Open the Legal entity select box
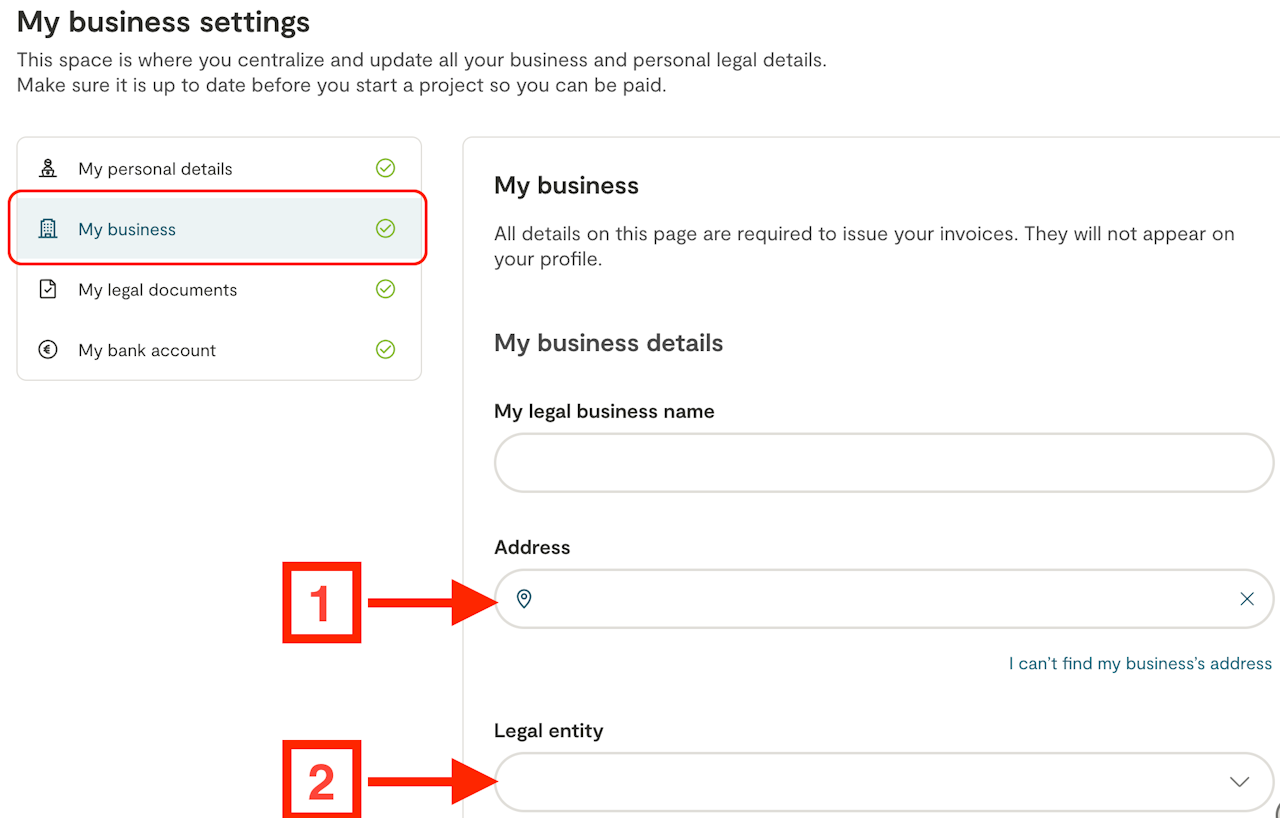Viewport: 1280px width, 818px height. click(x=860, y=782)
